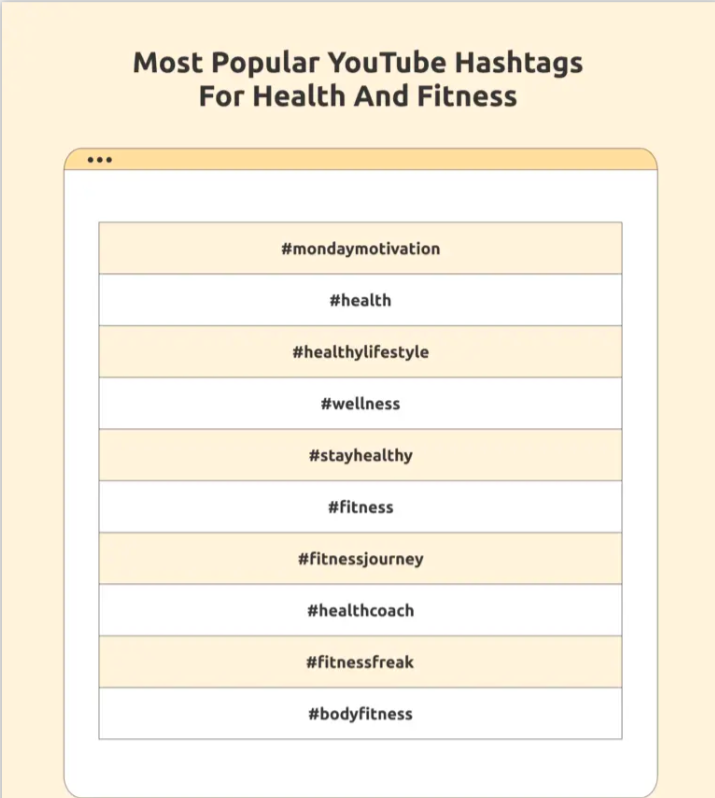Click the #mondaymotivation hashtag row
The height and width of the screenshot is (798, 715).
[x=360, y=248]
